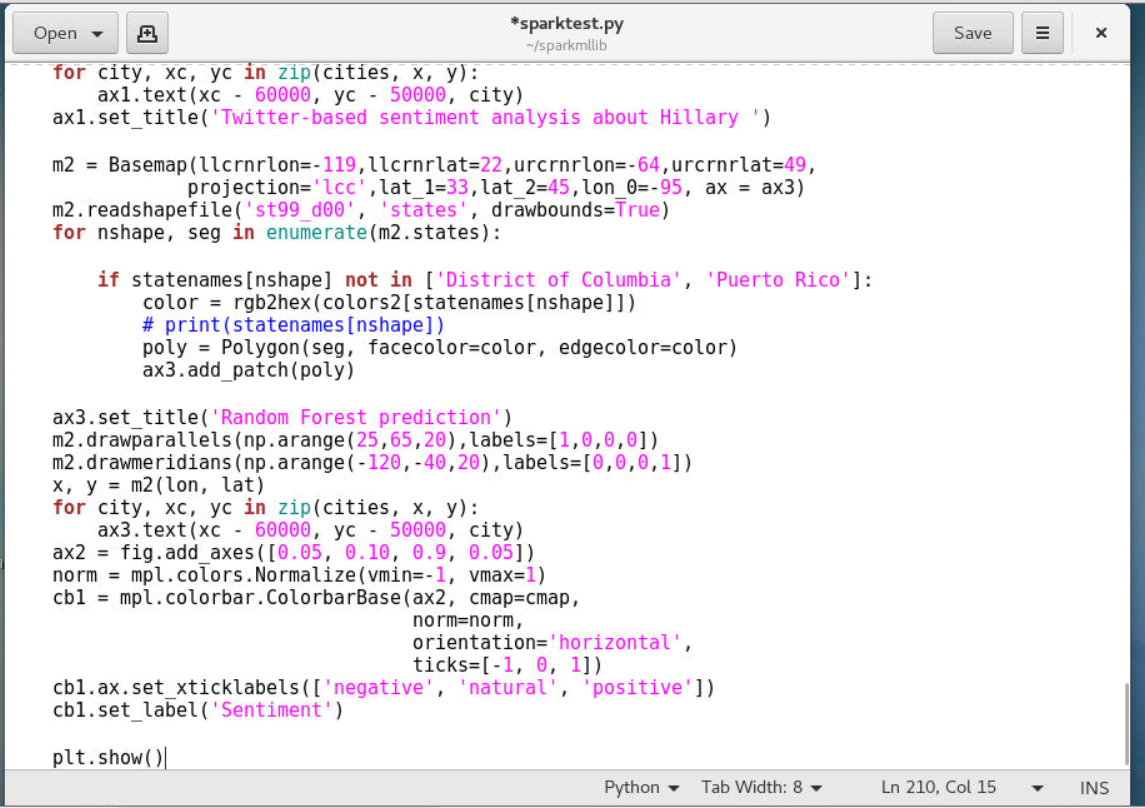This screenshot has width=1145, height=808.
Task: Place cursor on plt.show() line
Action: (x=108, y=758)
